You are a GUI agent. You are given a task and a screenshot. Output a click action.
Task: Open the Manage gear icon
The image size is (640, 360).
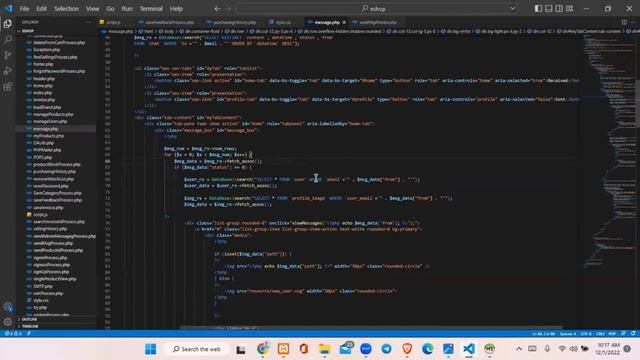coord(7,322)
